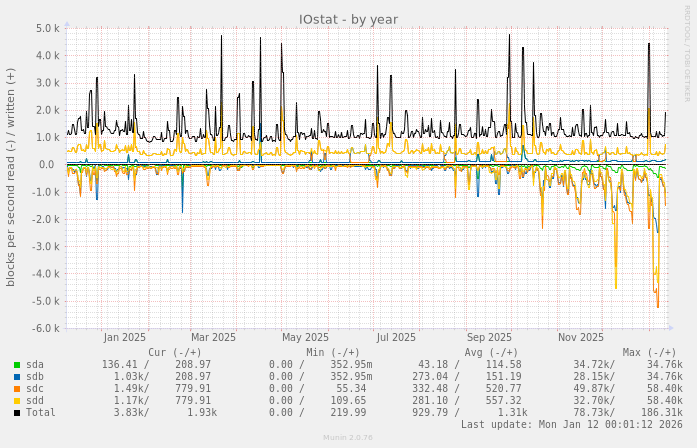Click the blue sdb legend swatch
The height and width of the screenshot is (448, 697).
tap(17, 376)
